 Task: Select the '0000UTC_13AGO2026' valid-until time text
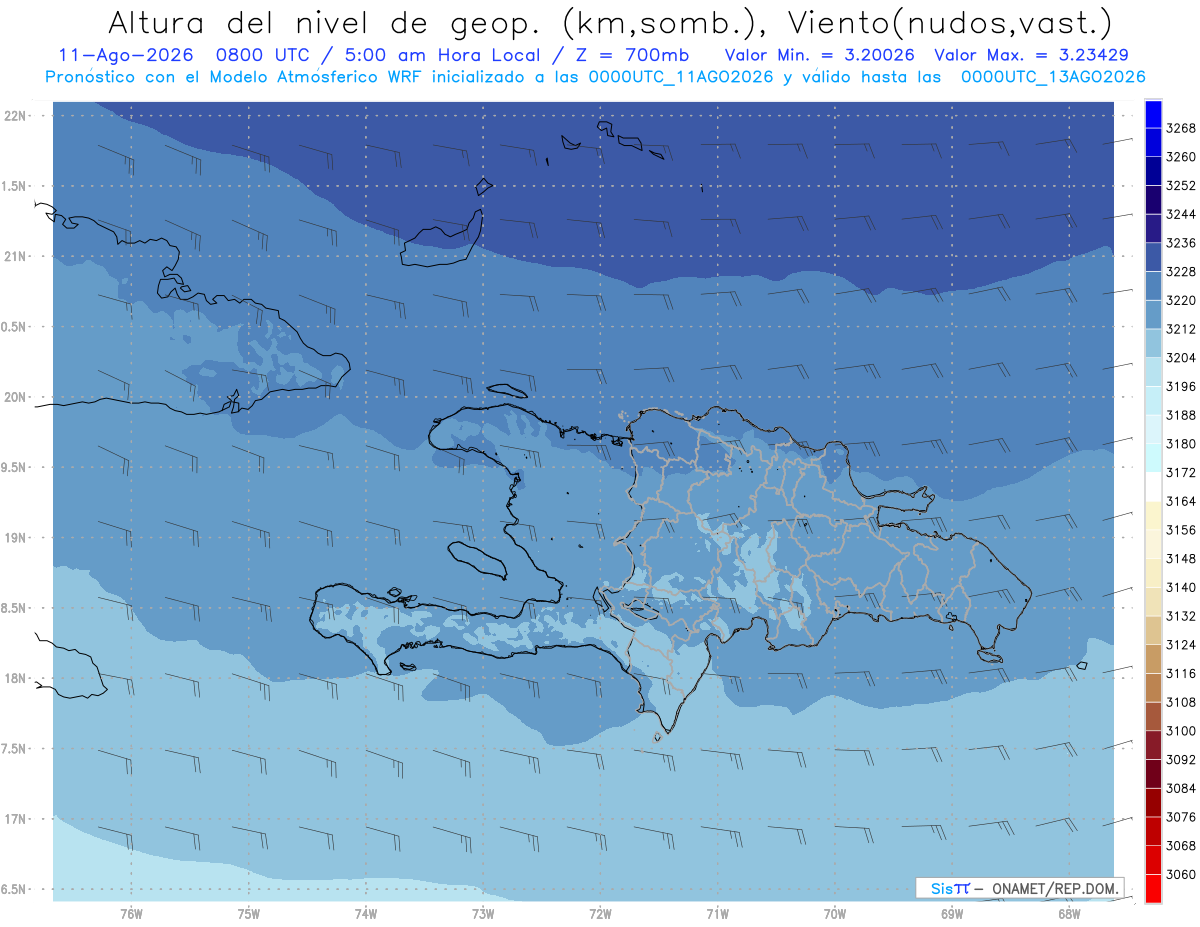point(1053,76)
